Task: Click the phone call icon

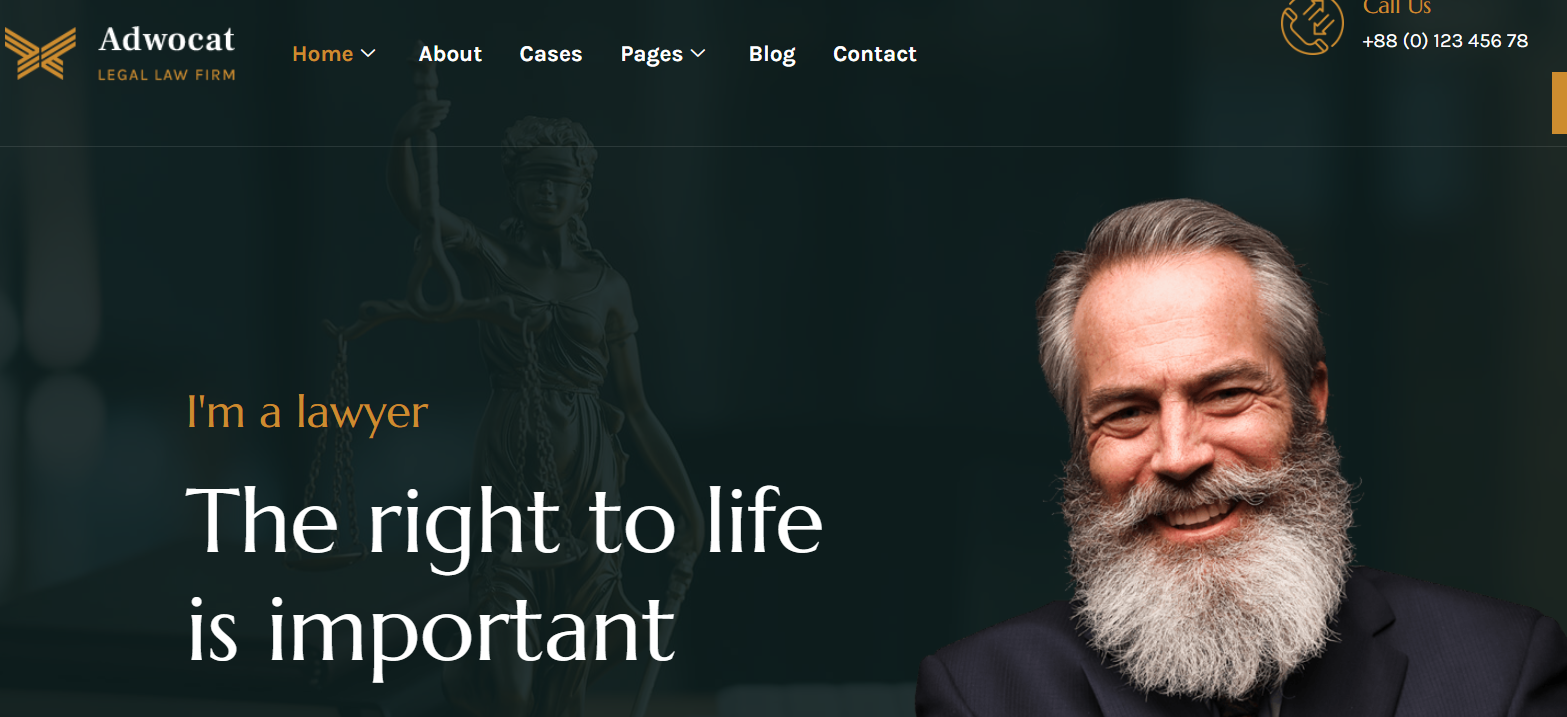Action: coord(1312,24)
